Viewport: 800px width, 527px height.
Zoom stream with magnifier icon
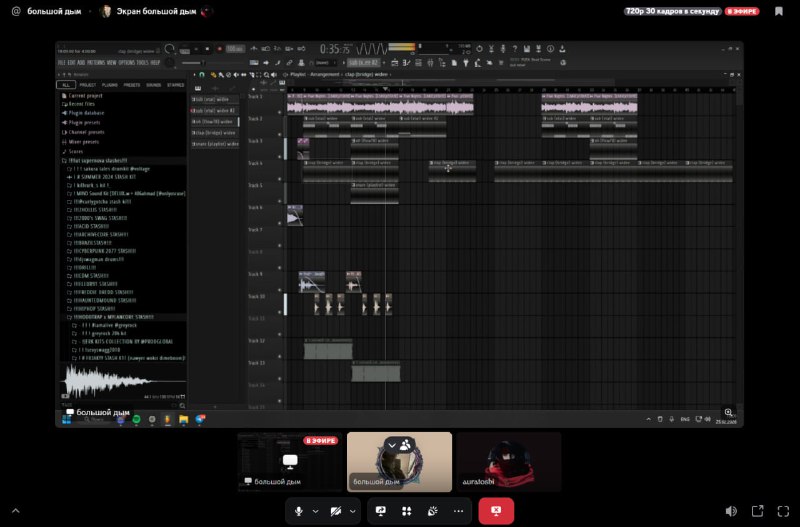[x=729, y=413]
